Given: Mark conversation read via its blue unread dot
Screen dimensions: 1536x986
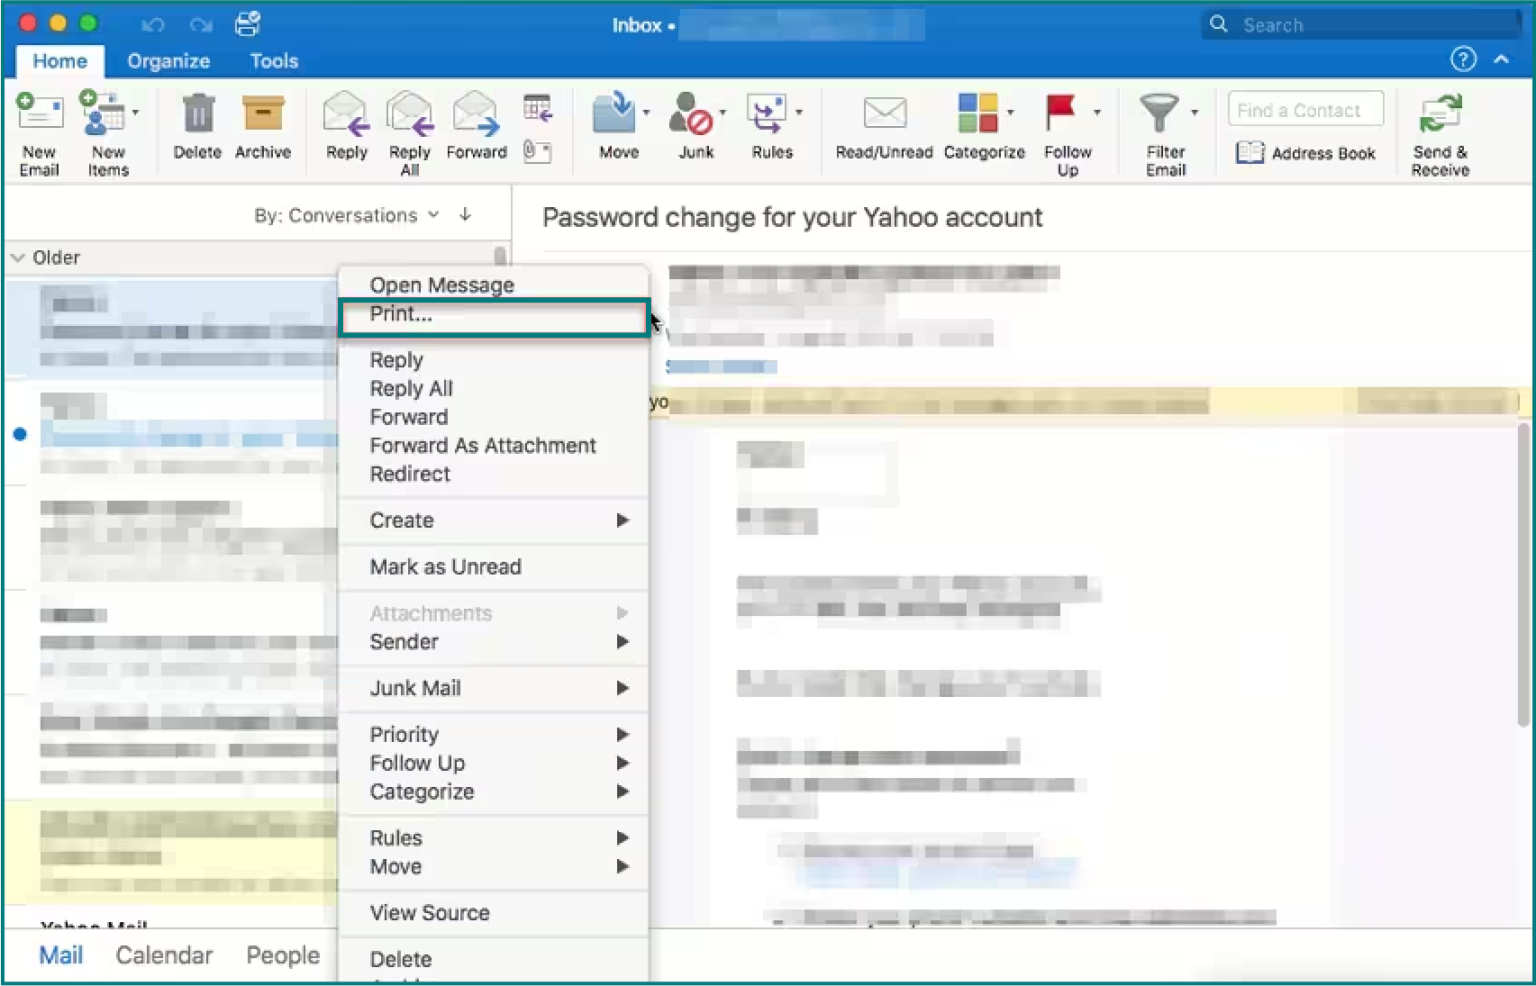Looking at the screenshot, I should point(20,433).
